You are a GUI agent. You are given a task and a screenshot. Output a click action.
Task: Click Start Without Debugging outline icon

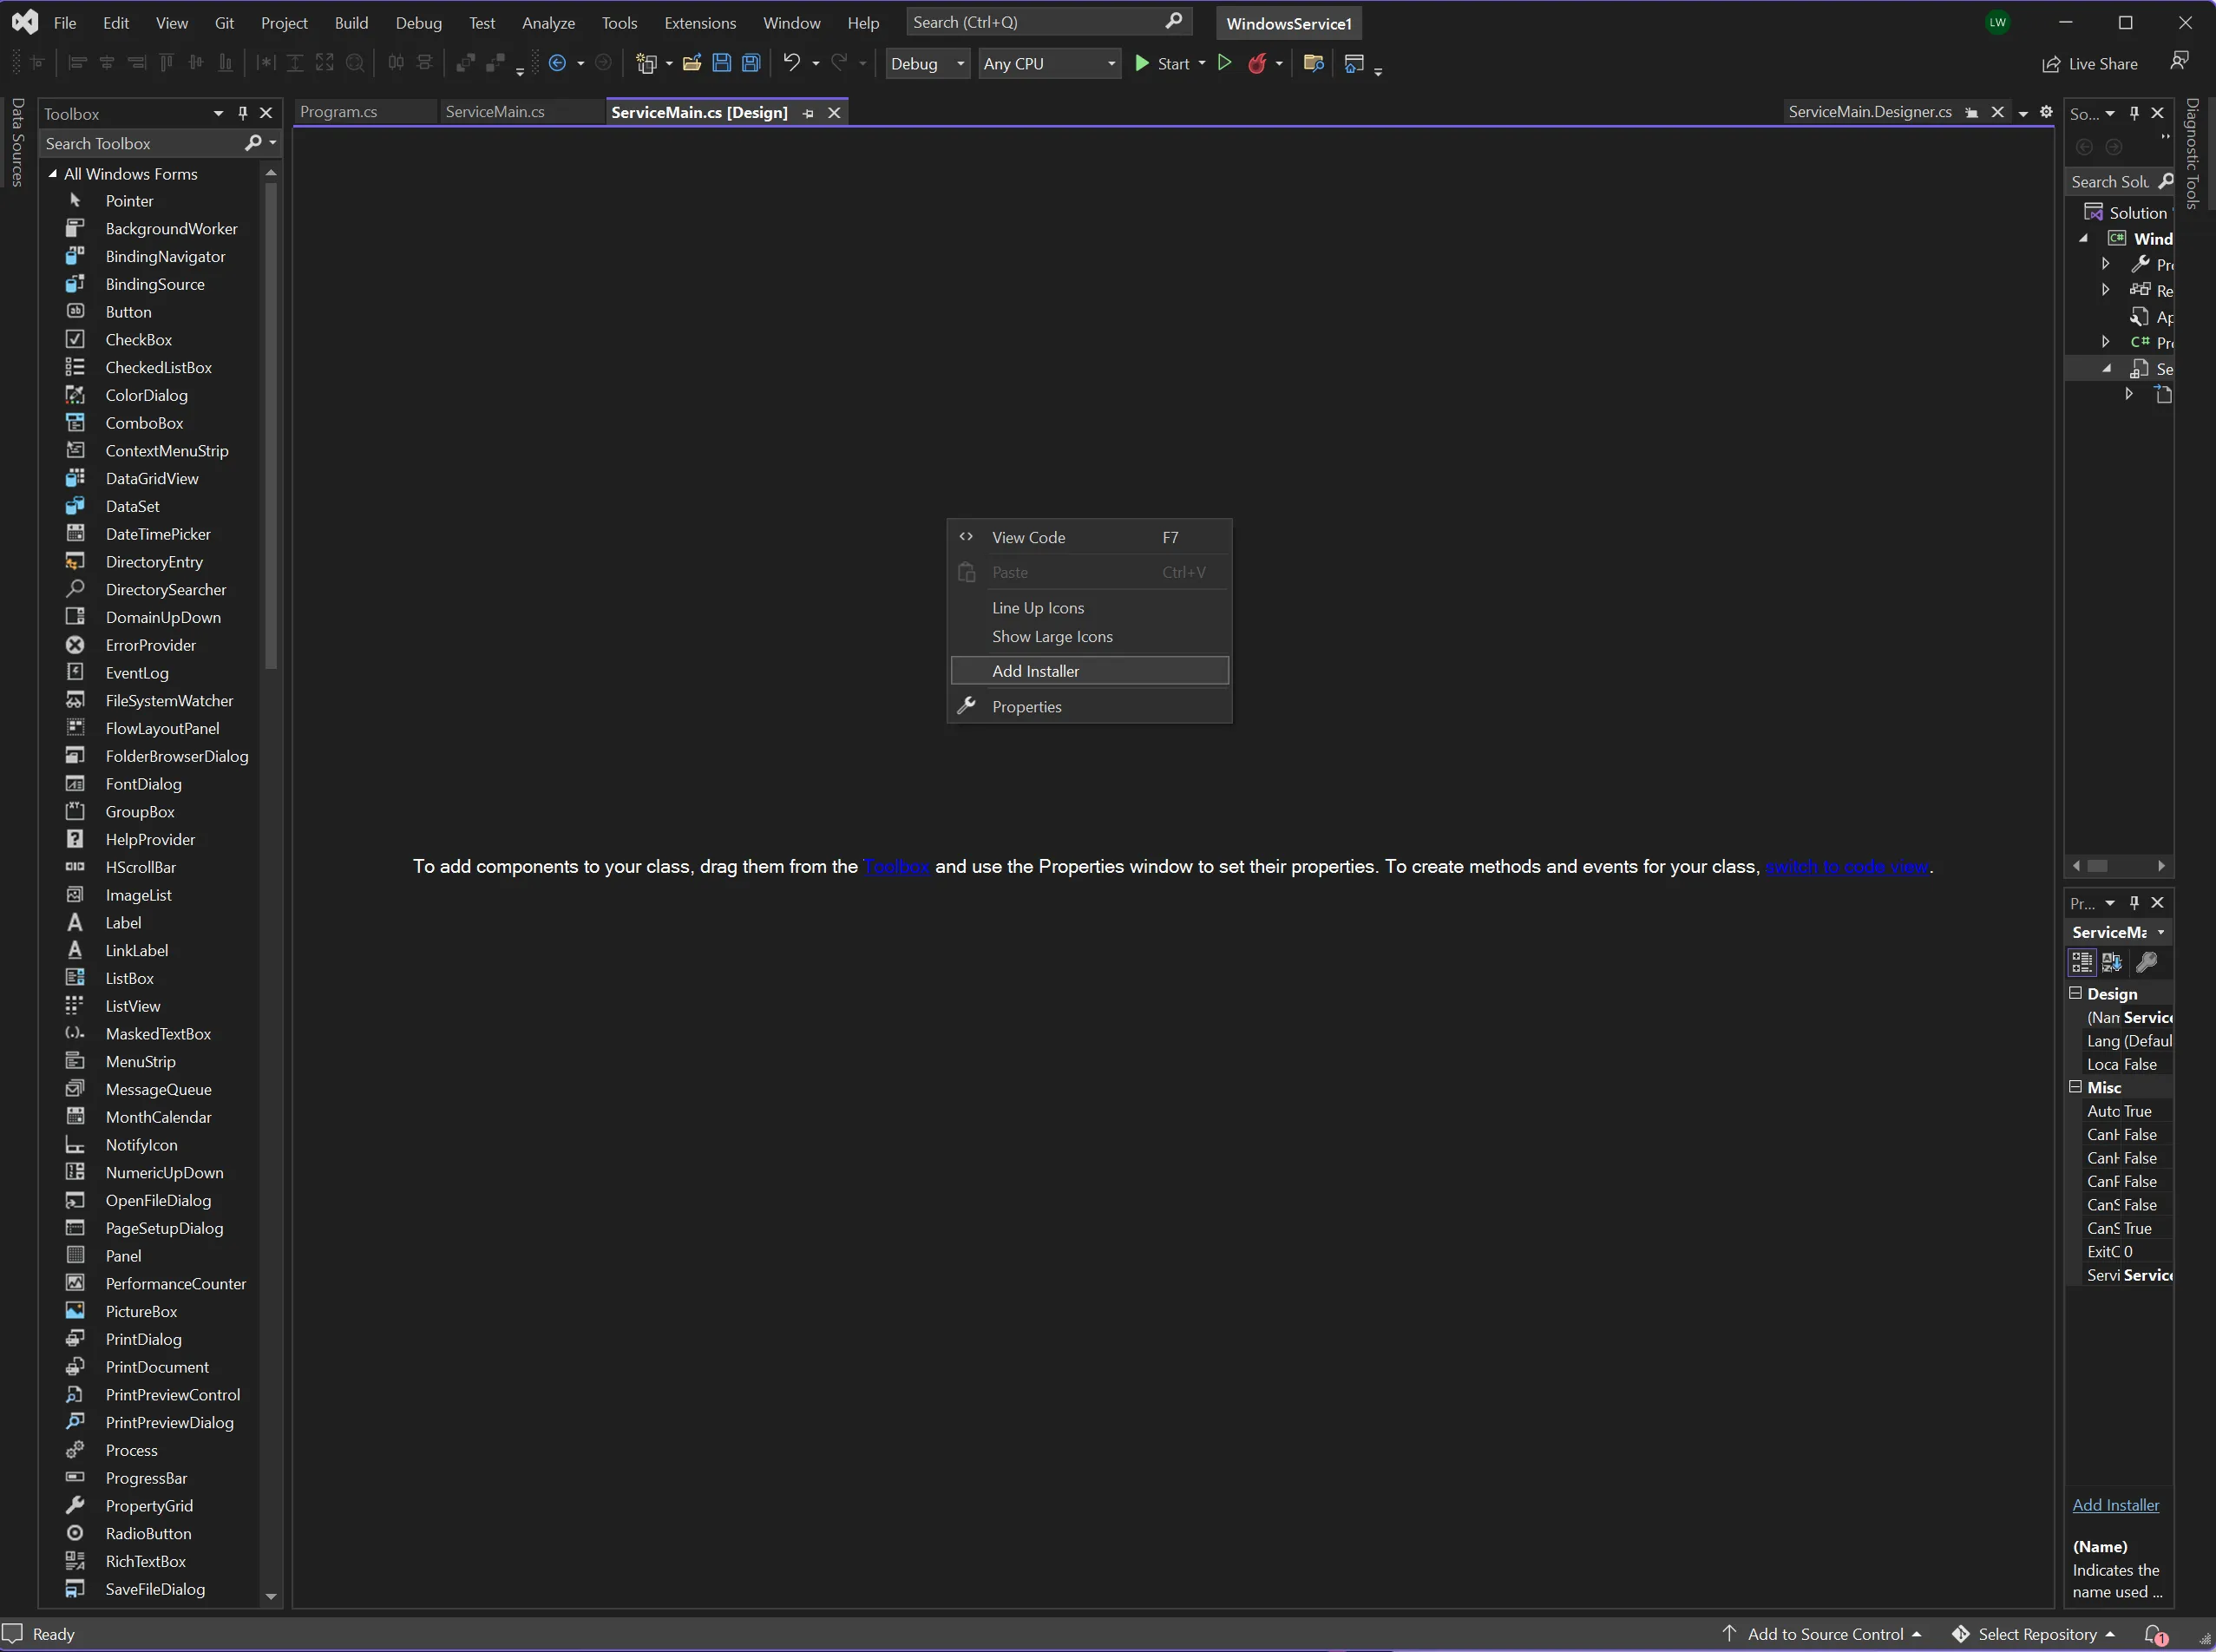(x=1224, y=63)
